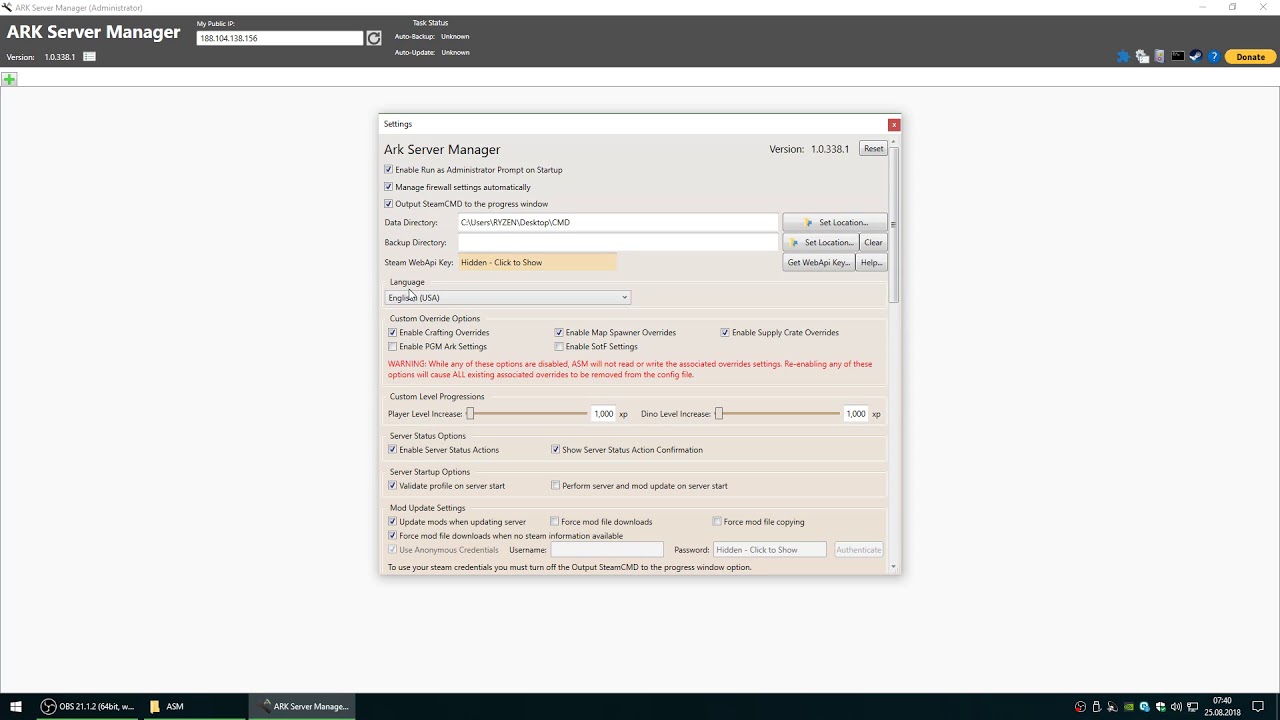Close the Settings dialog
The width and height of the screenshot is (1280, 720).
point(894,124)
